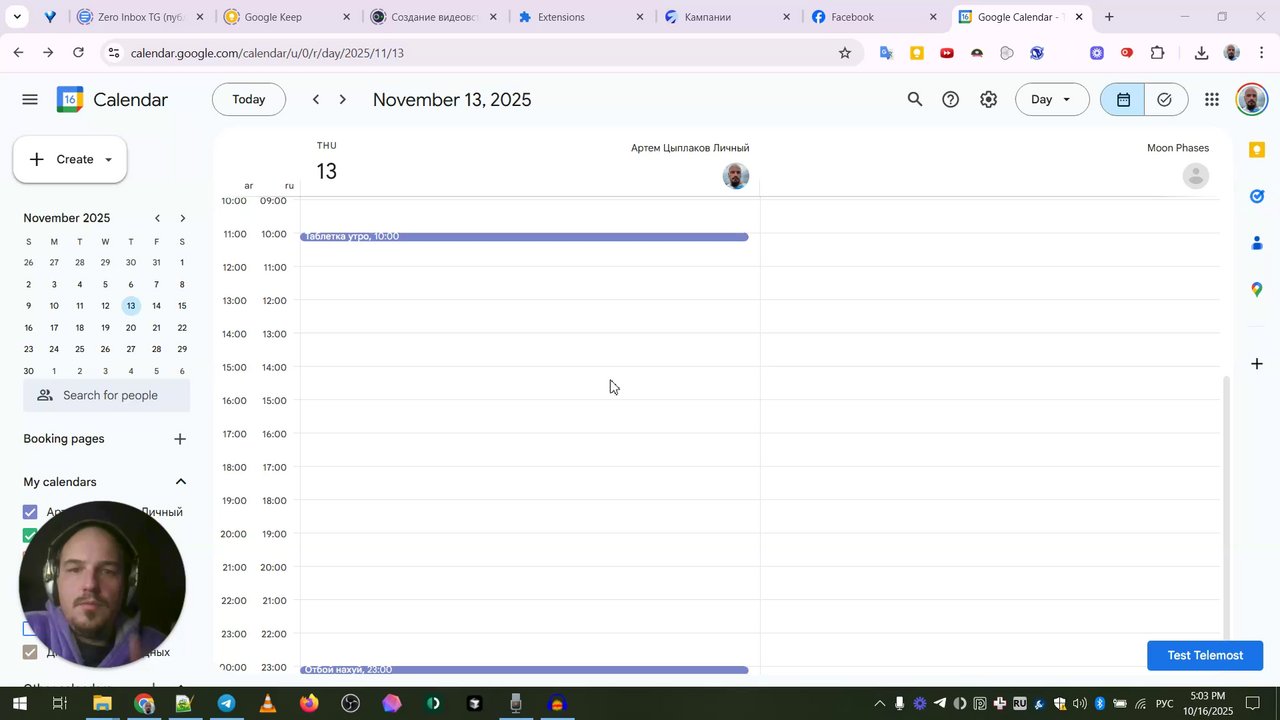The image size is (1280, 720).
Task: Click the browser address bar URL
Action: click(x=267, y=53)
